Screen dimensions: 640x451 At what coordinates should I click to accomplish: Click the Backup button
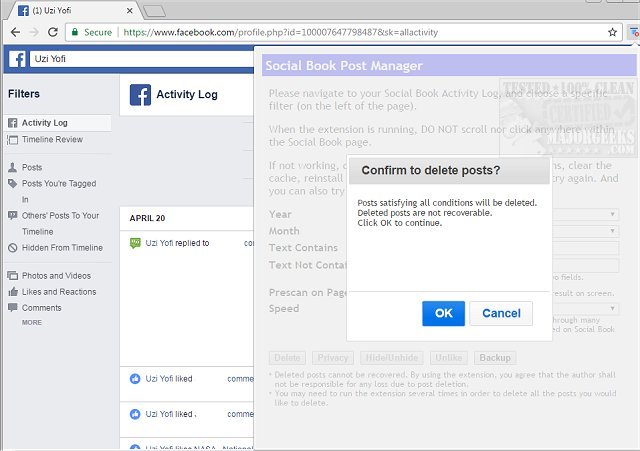(x=495, y=358)
